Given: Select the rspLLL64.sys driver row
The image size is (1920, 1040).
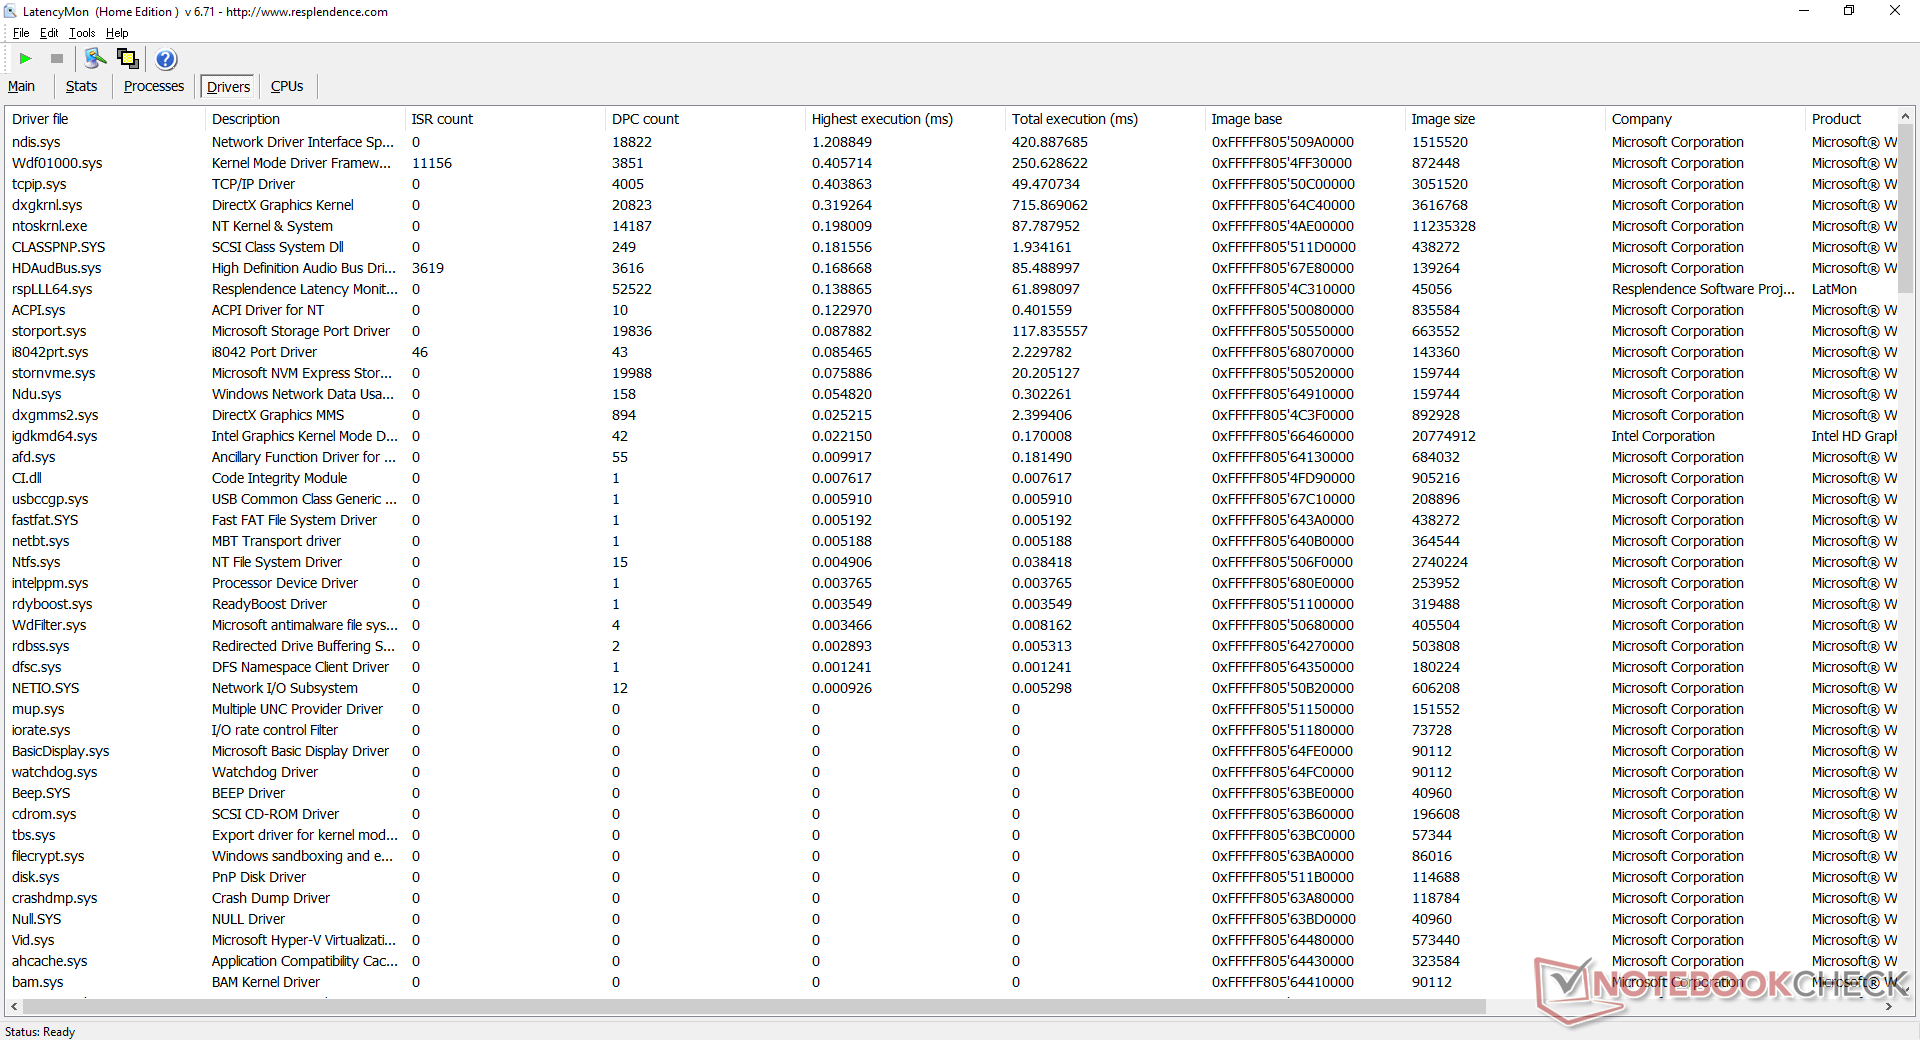Looking at the screenshot, I should [951, 289].
